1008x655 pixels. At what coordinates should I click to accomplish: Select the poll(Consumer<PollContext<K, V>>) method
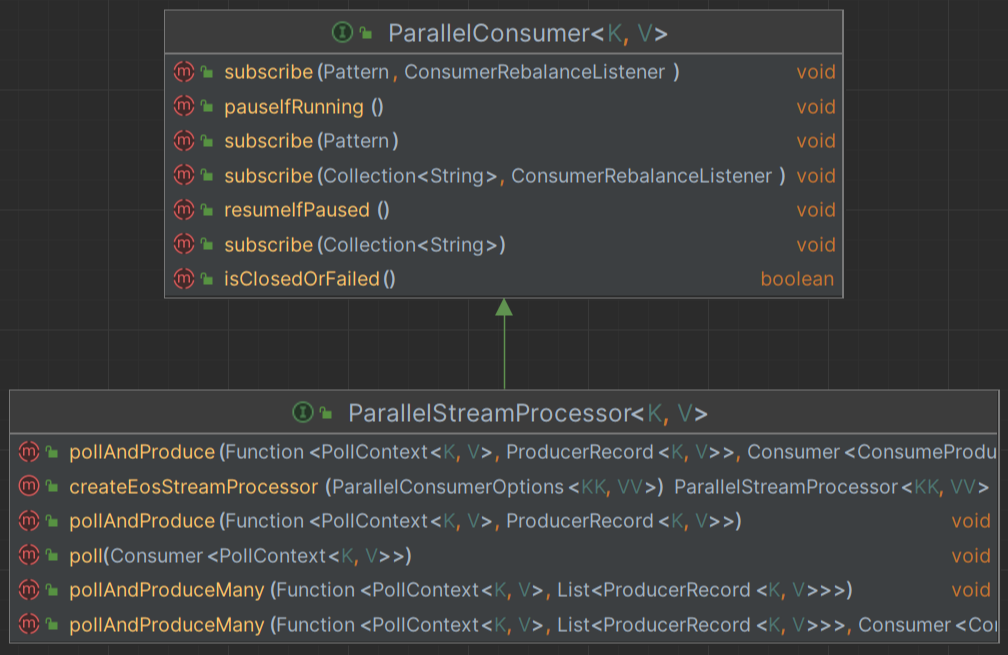(x=240, y=556)
